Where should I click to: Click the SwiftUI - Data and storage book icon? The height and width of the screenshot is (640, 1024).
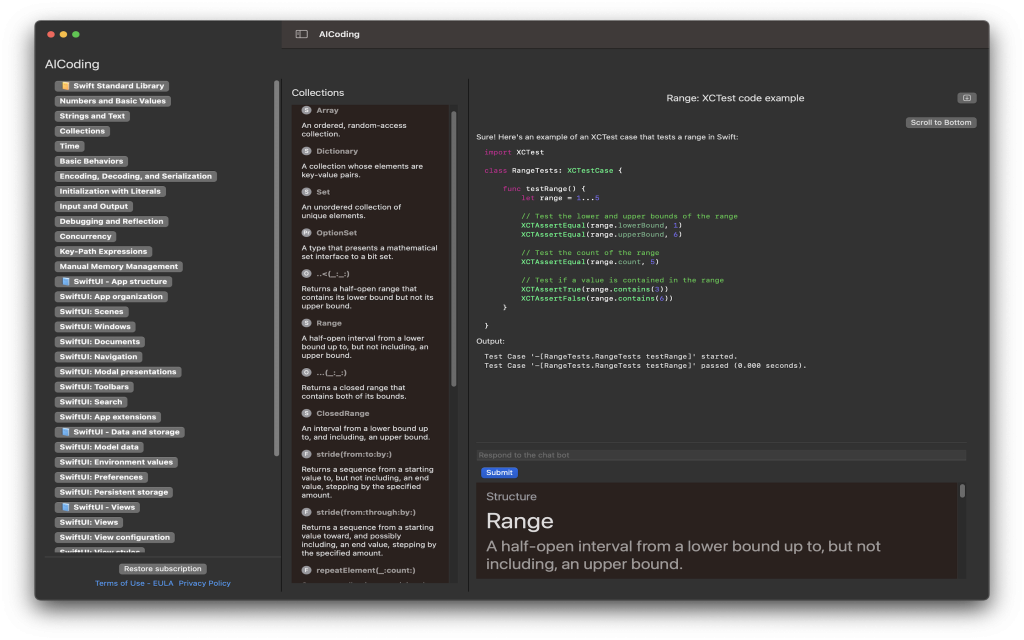pyautogui.click(x=65, y=432)
